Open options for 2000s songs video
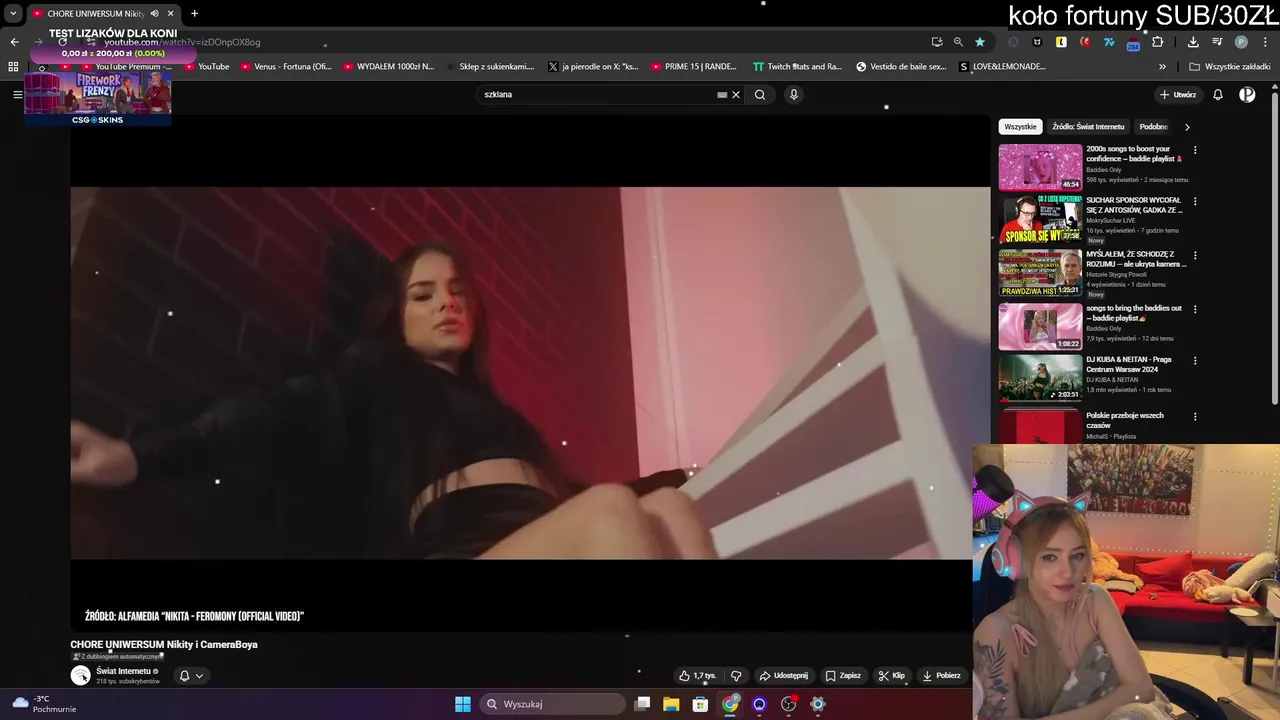Screen dimensions: 1280x720 1195,151
